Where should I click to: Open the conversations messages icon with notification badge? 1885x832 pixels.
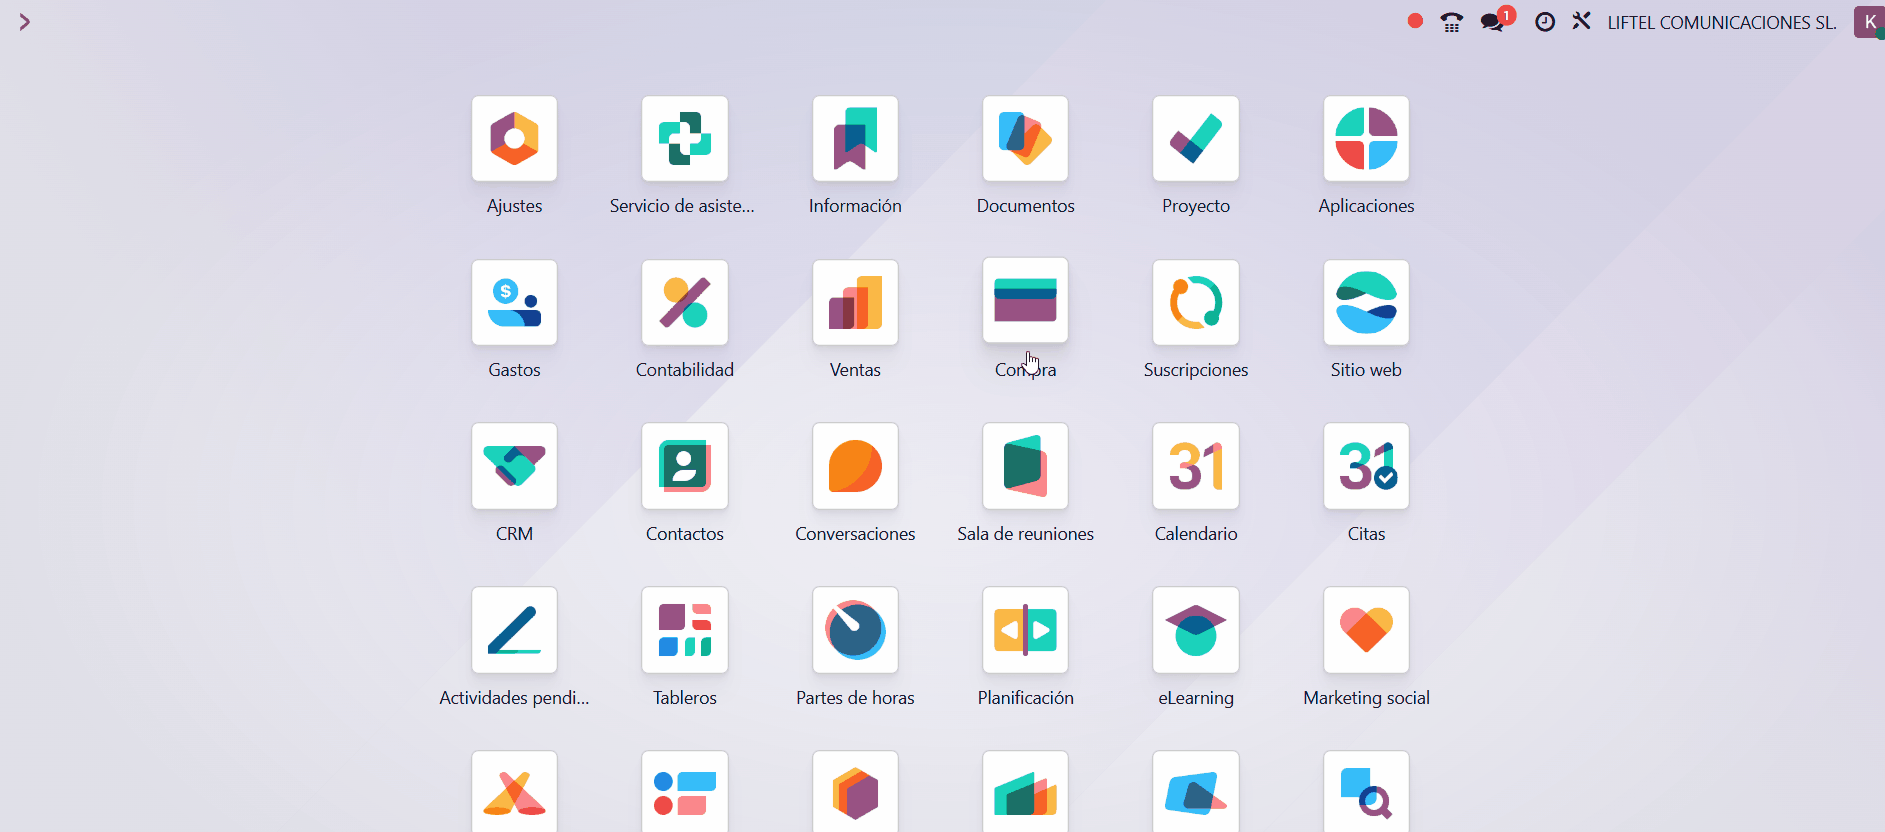coord(1493,22)
